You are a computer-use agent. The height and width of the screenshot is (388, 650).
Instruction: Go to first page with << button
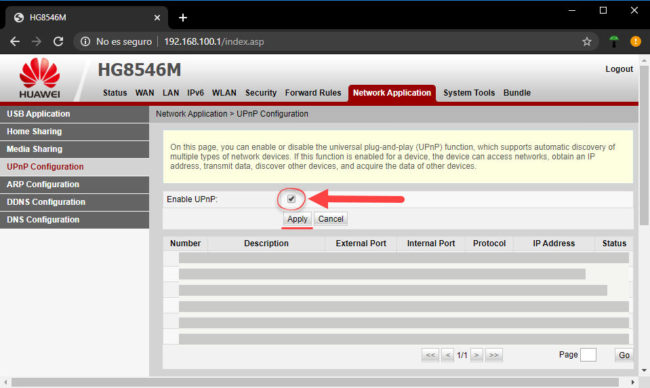pyautogui.click(x=430, y=355)
